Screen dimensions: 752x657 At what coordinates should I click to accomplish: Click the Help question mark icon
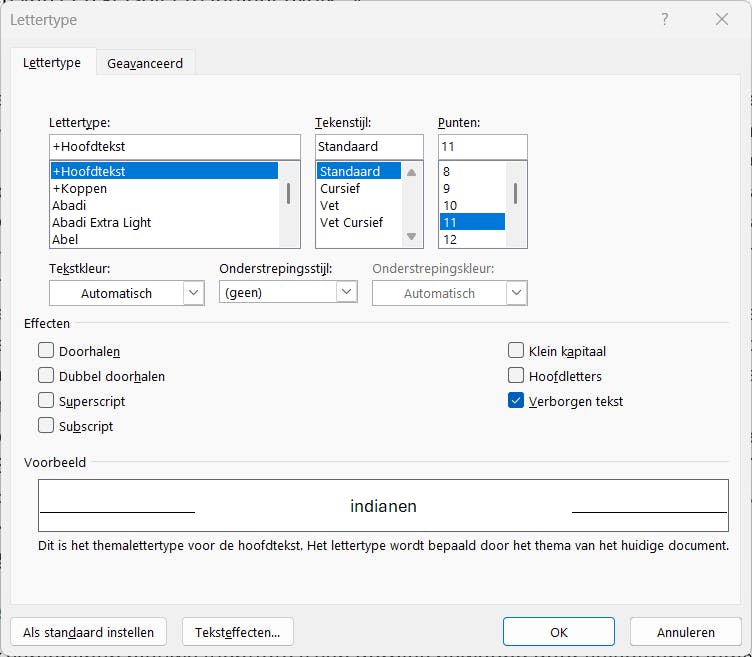[665, 20]
